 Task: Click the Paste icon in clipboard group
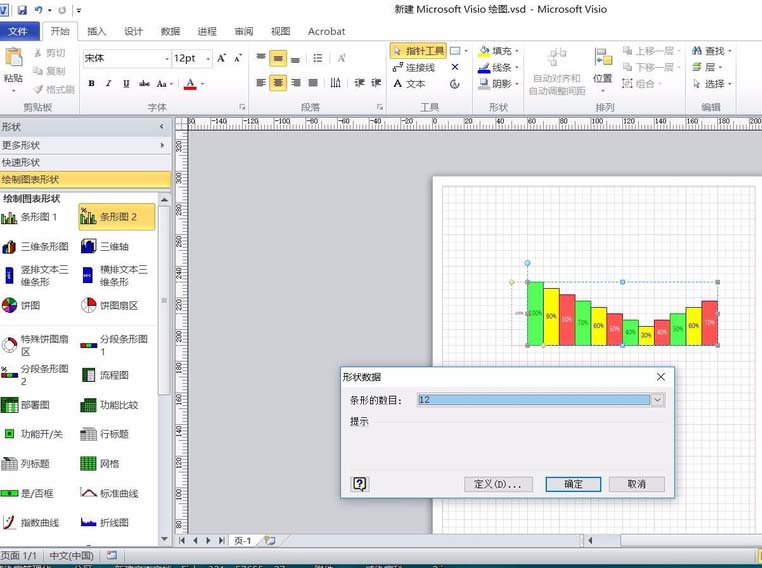(13, 58)
